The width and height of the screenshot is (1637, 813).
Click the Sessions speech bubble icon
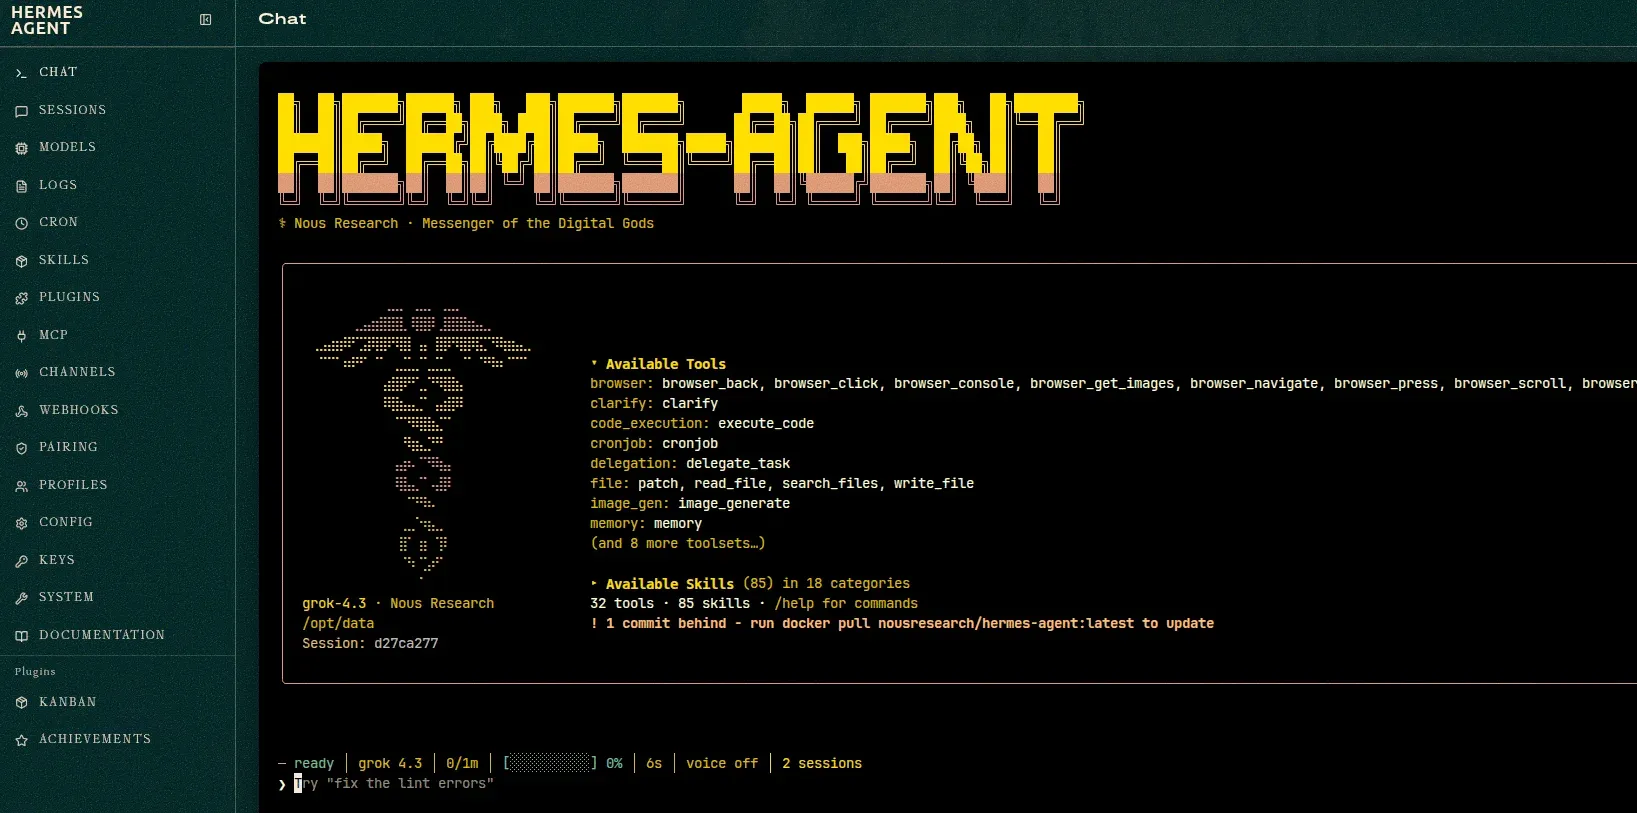tap(21, 111)
